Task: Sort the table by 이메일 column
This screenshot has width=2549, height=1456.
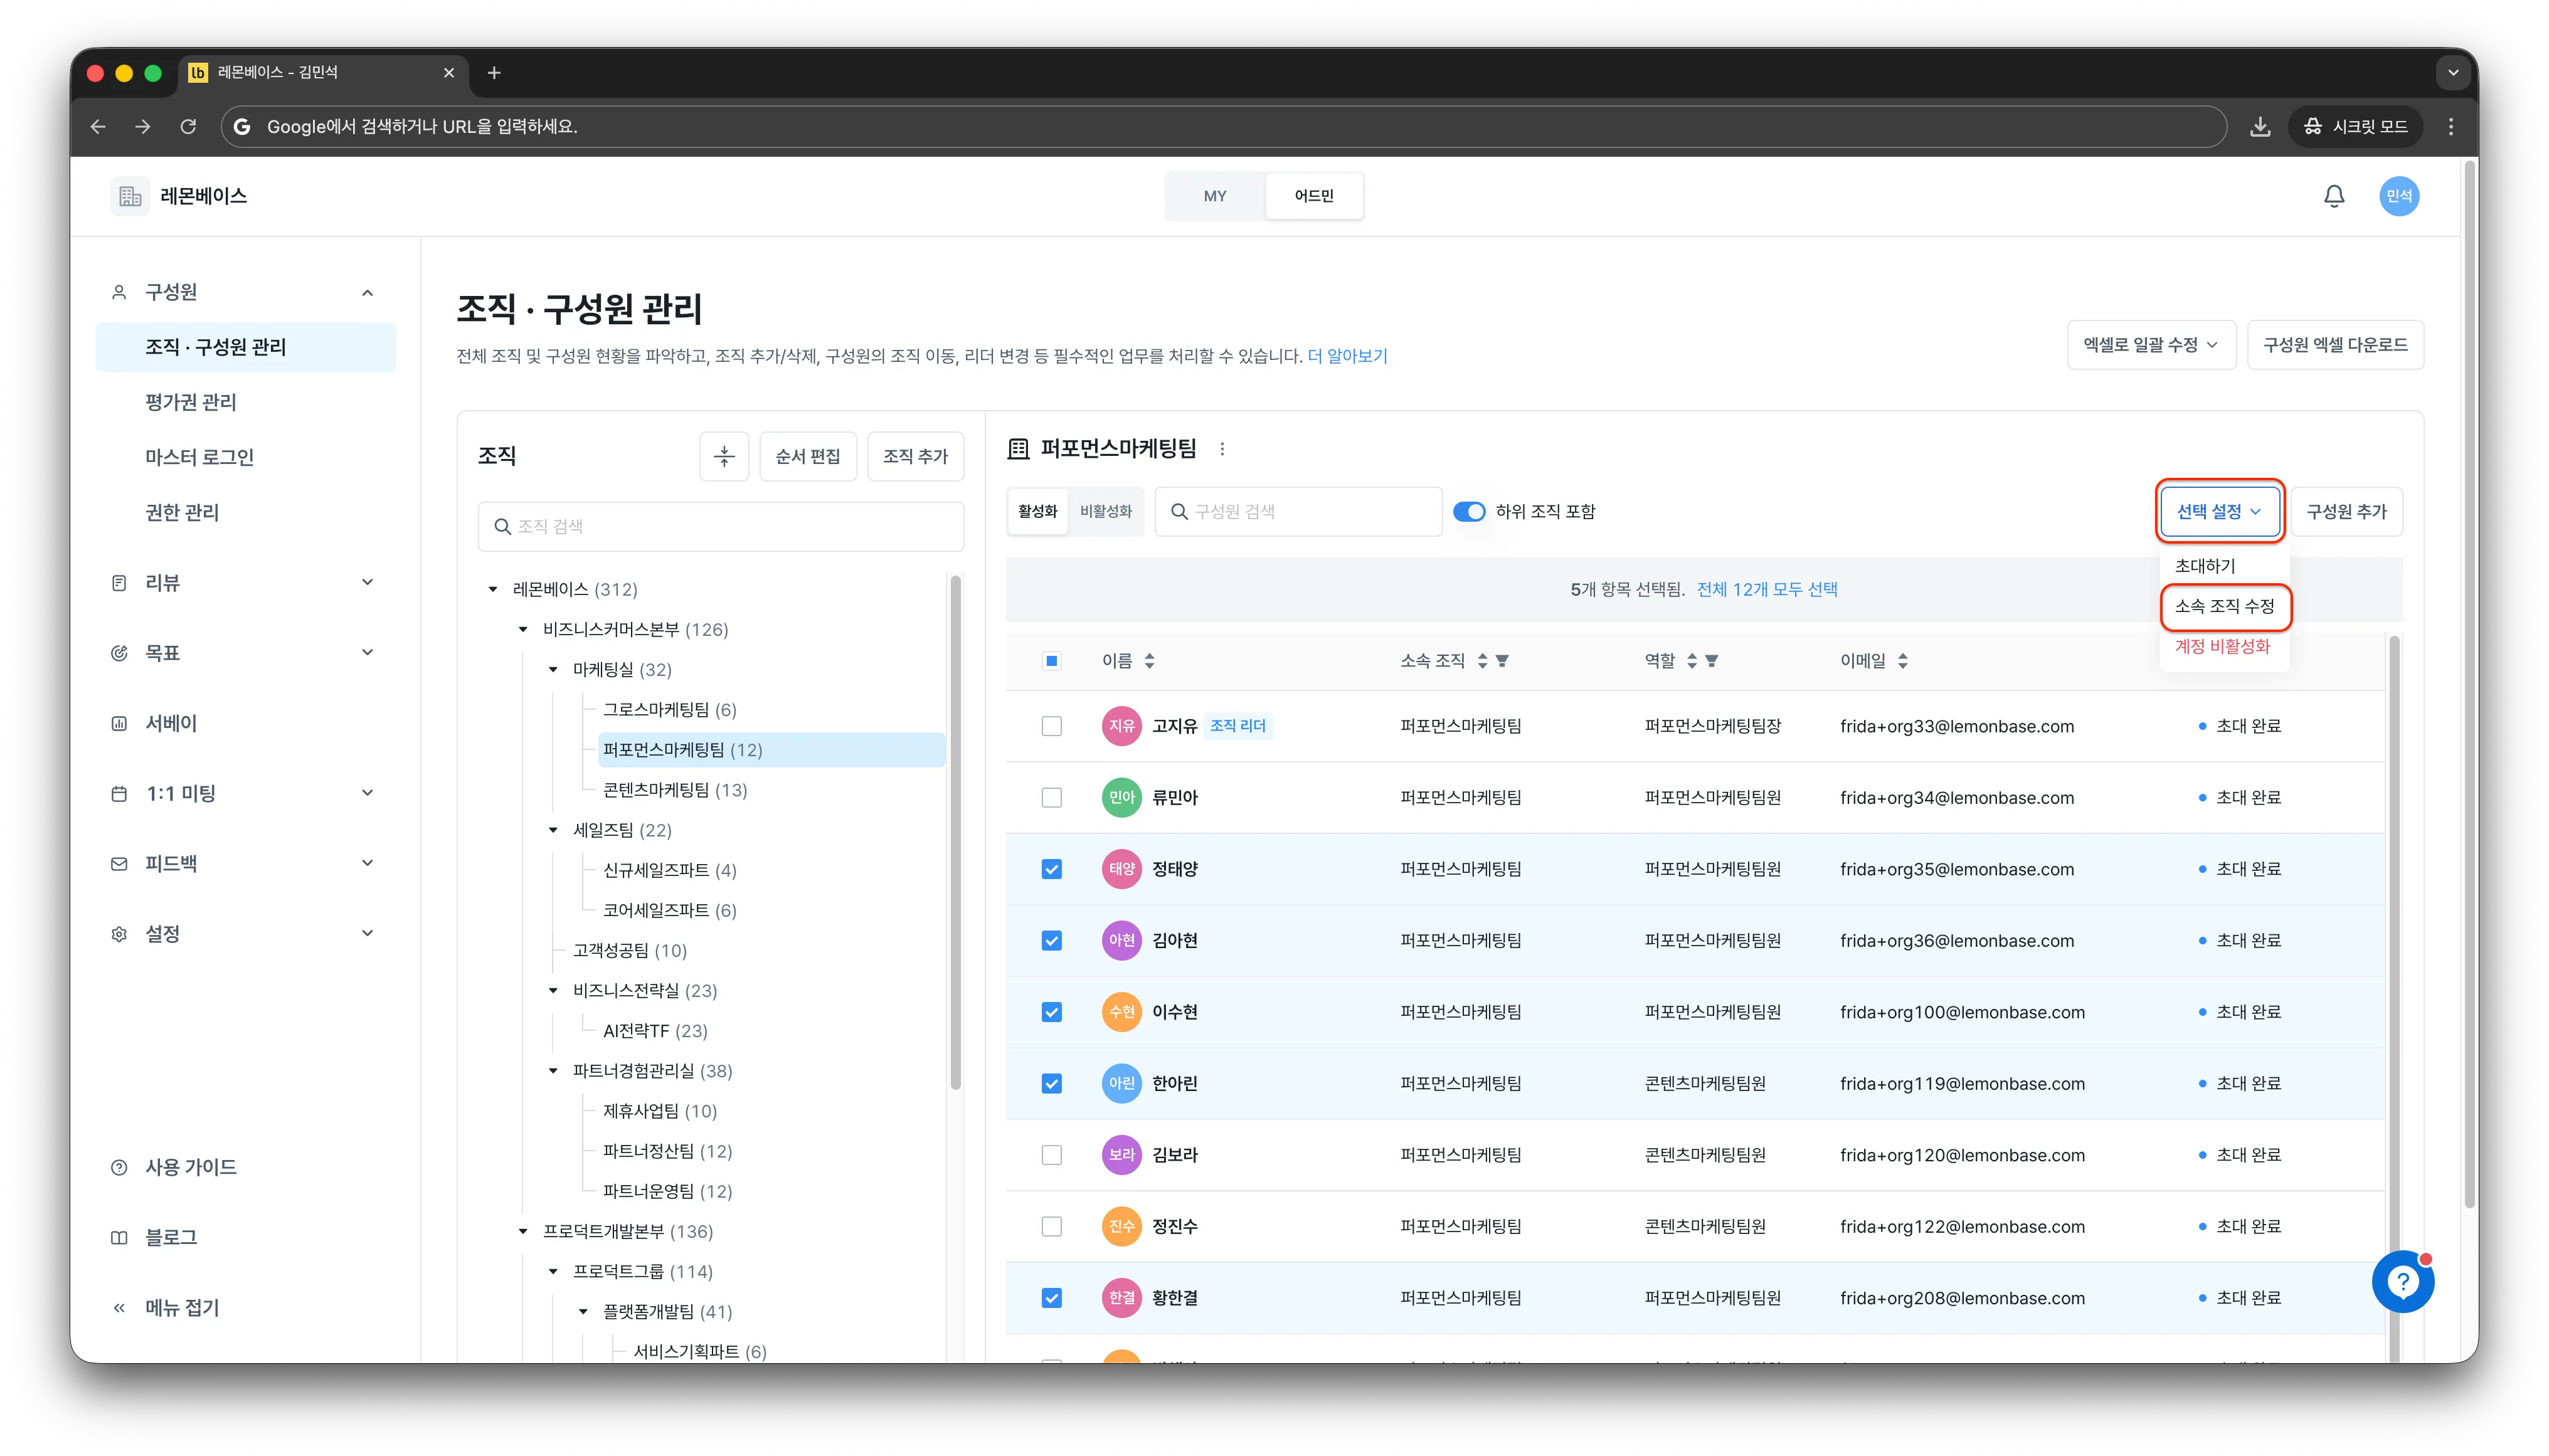Action: 1902,661
